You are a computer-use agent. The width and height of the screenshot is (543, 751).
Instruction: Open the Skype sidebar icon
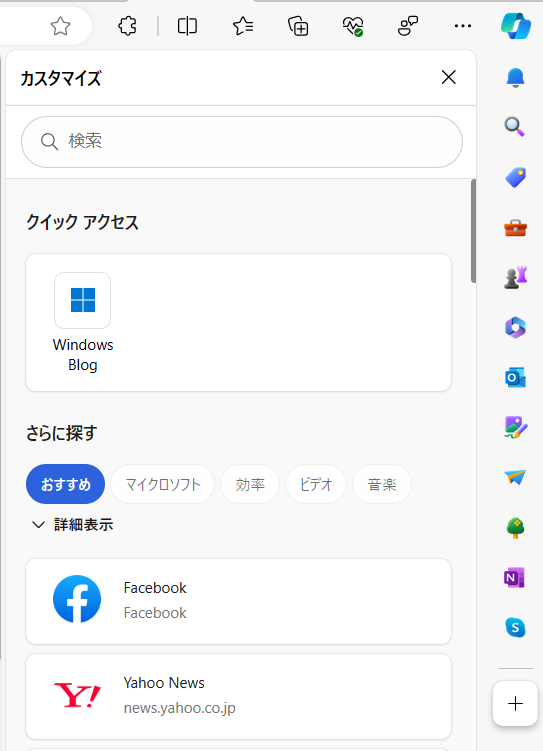pos(515,627)
